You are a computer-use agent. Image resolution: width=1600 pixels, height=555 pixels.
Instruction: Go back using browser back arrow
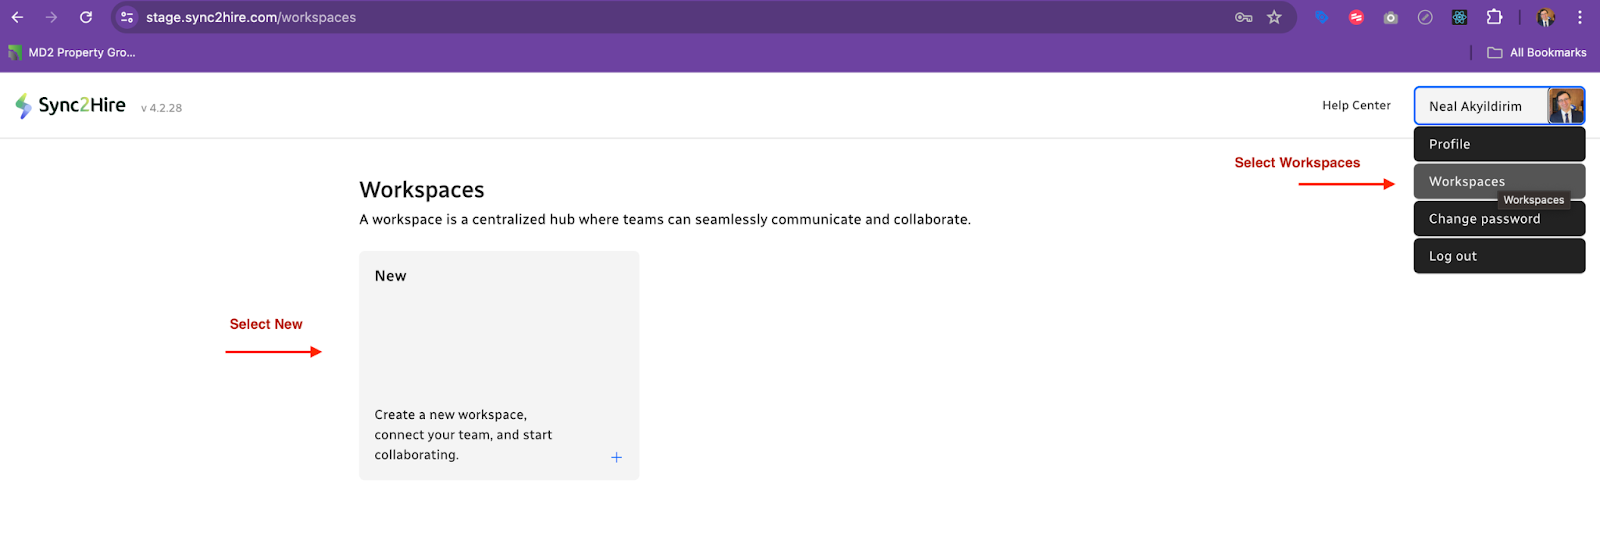(17, 17)
